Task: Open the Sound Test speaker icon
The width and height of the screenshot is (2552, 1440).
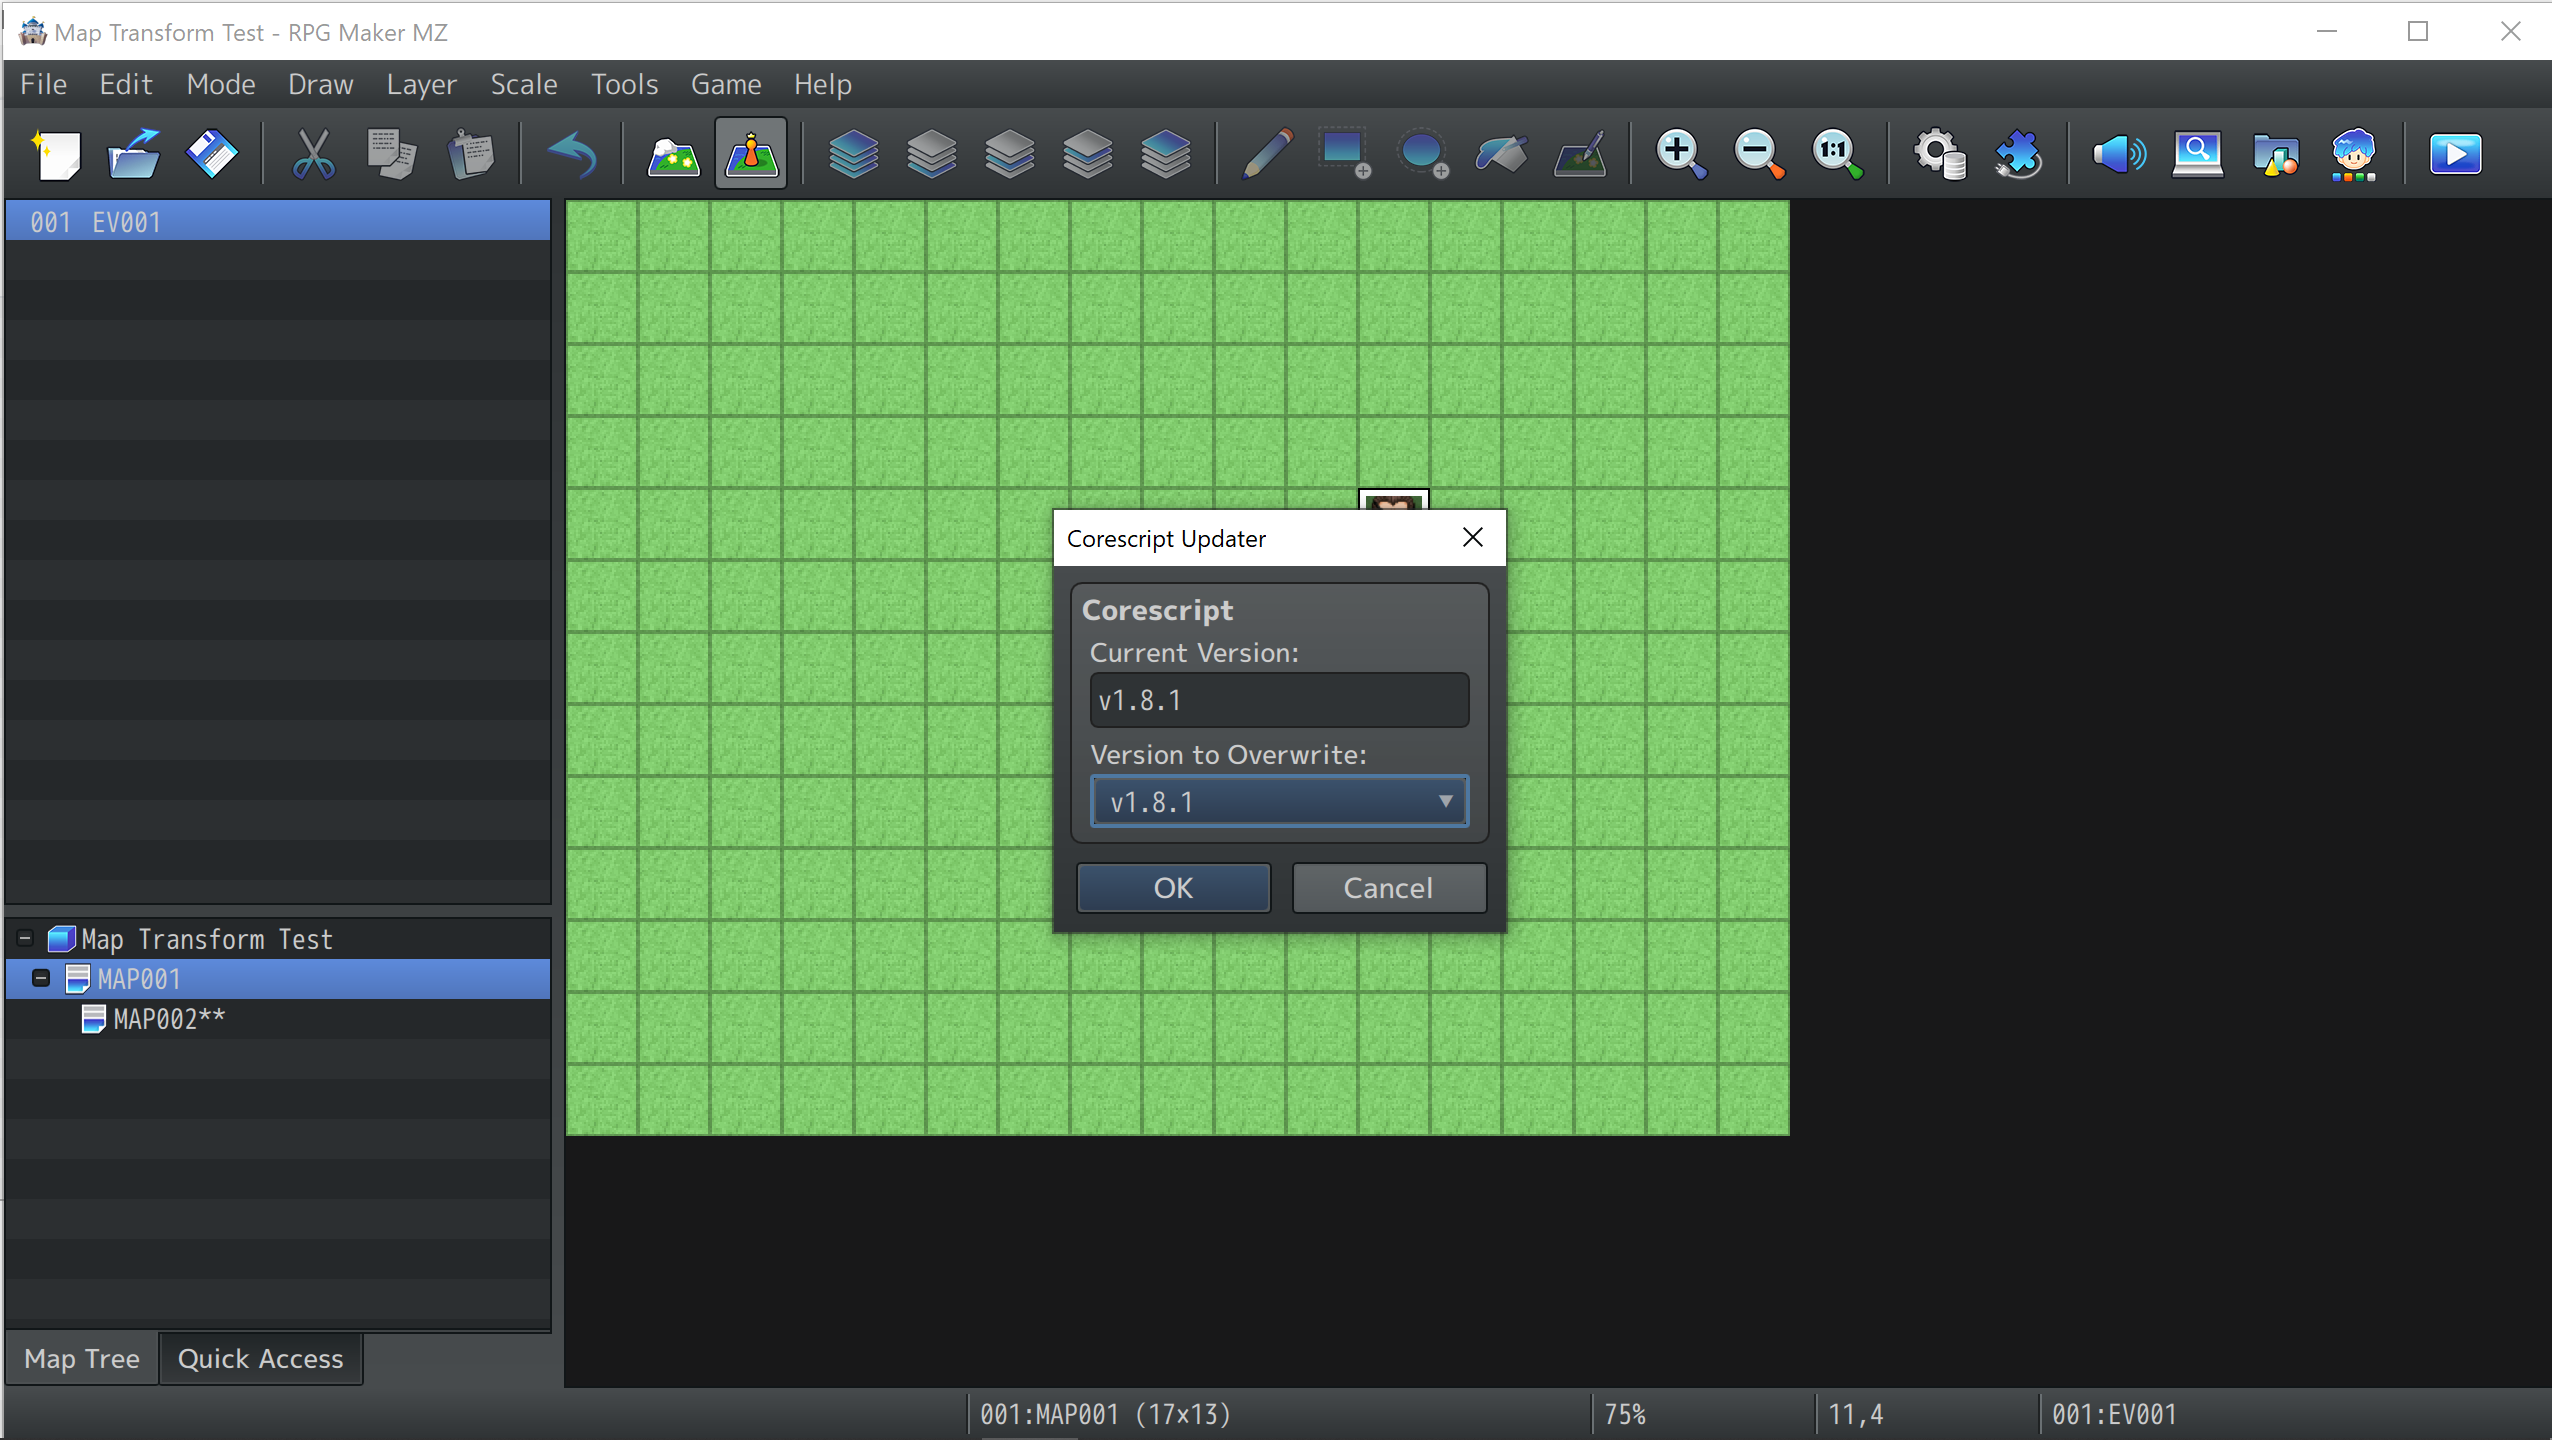Action: tap(2119, 155)
